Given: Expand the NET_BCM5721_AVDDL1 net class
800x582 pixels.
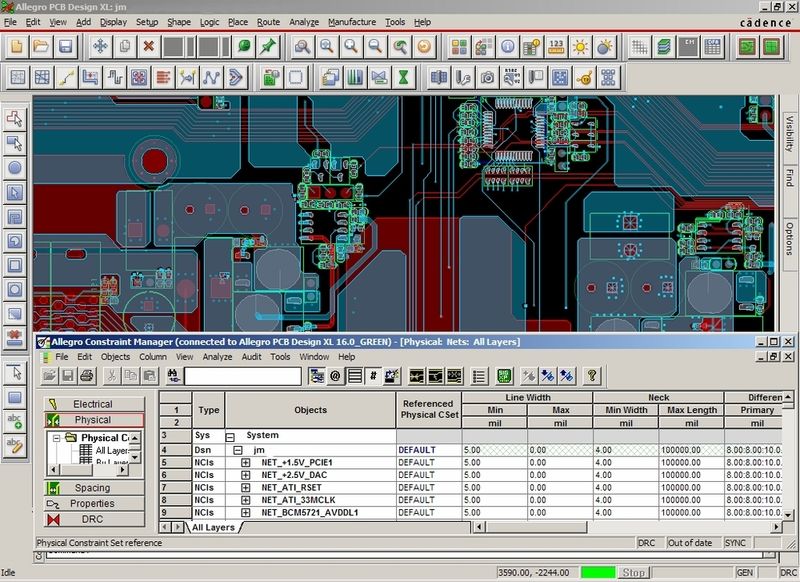Looking at the screenshot, I should [245, 513].
